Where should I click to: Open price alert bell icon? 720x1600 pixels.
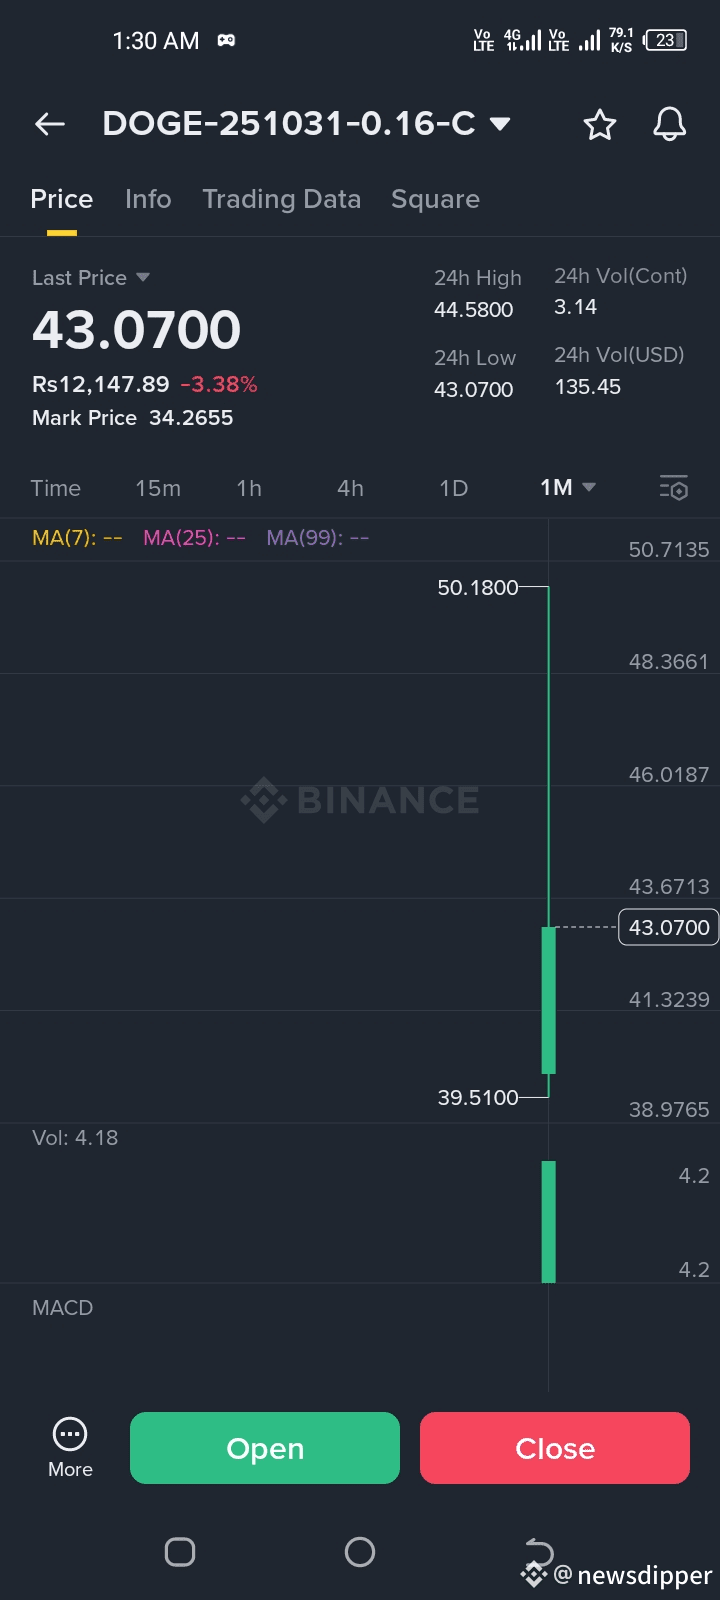click(669, 125)
